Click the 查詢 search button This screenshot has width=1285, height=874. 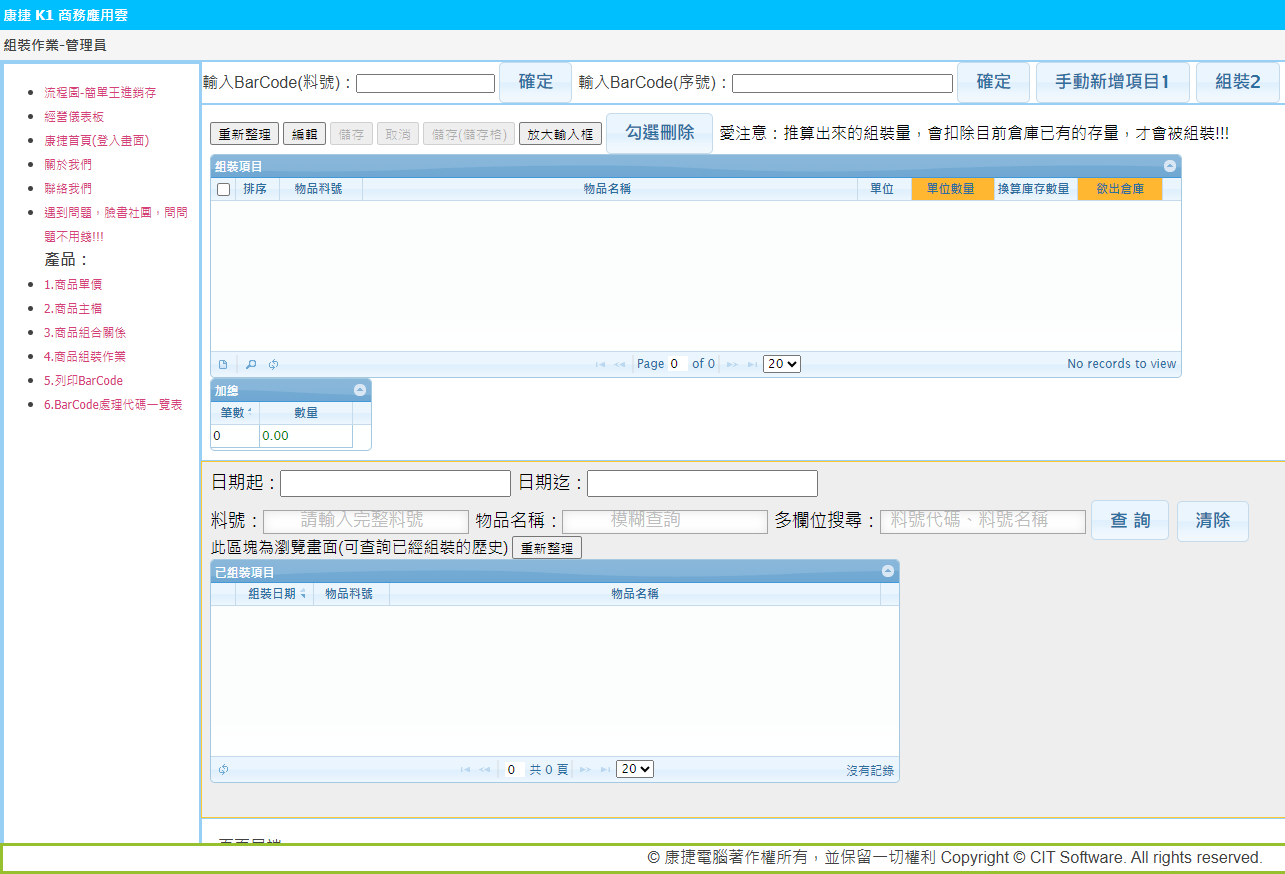pyautogui.click(x=1129, y=521)
